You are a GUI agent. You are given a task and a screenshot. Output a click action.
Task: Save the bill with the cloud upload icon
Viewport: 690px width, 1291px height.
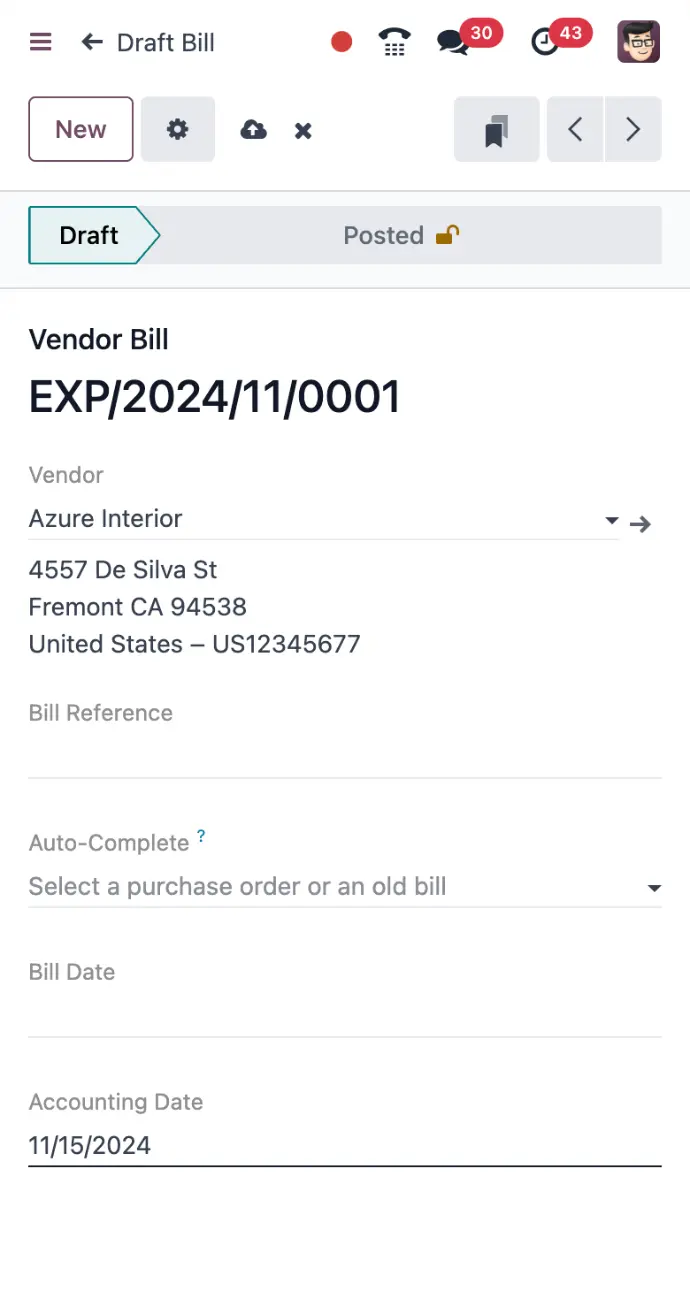click(253, 129)
